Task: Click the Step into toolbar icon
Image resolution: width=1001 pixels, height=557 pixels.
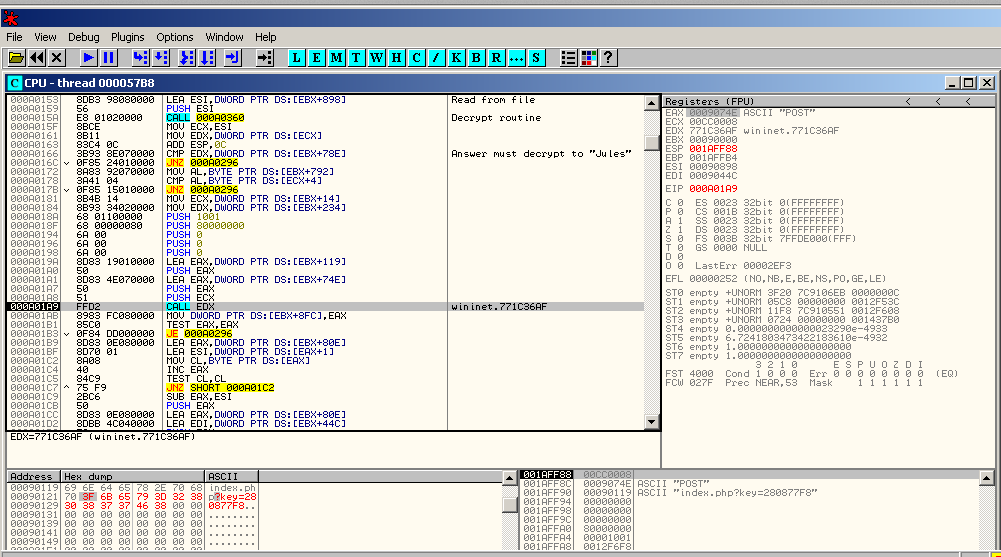Action: (140, 58)
